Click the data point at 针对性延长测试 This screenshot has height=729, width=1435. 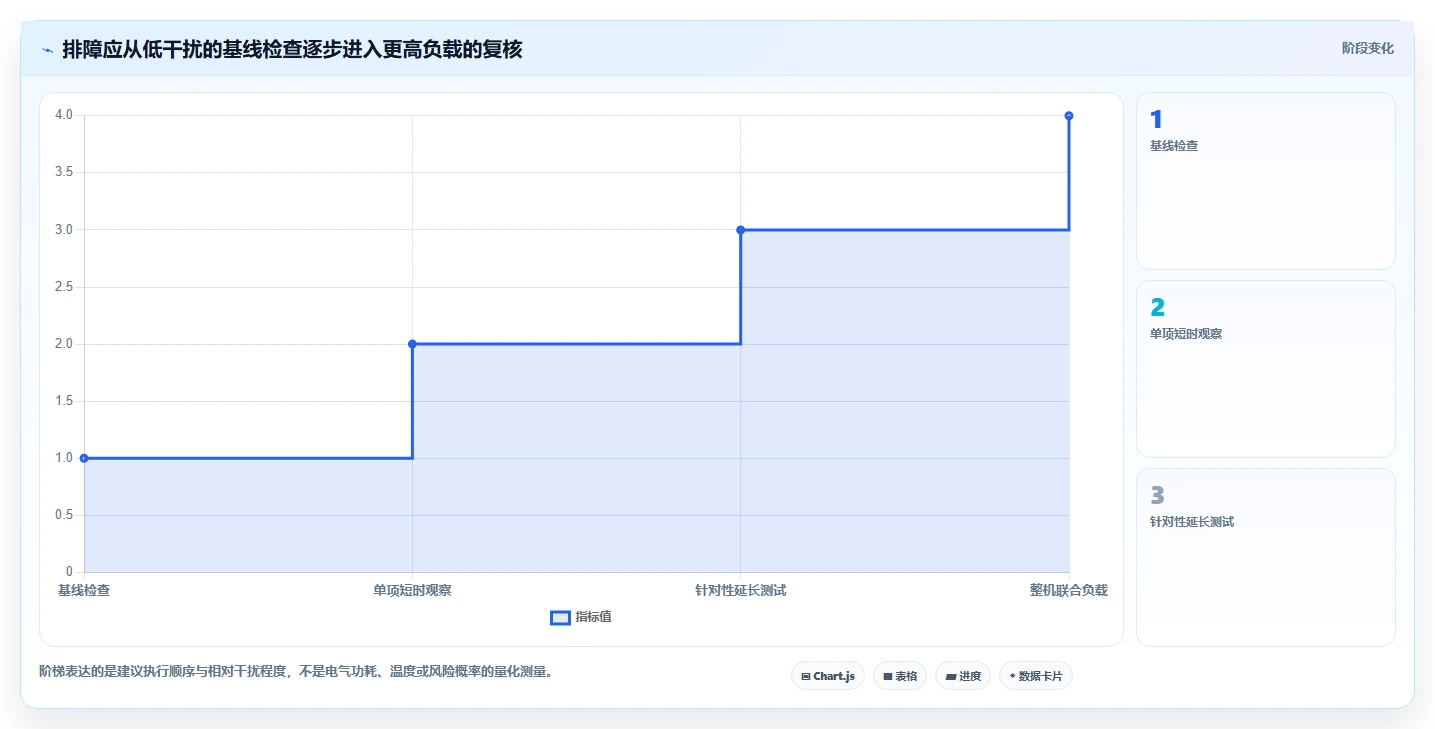741,230
